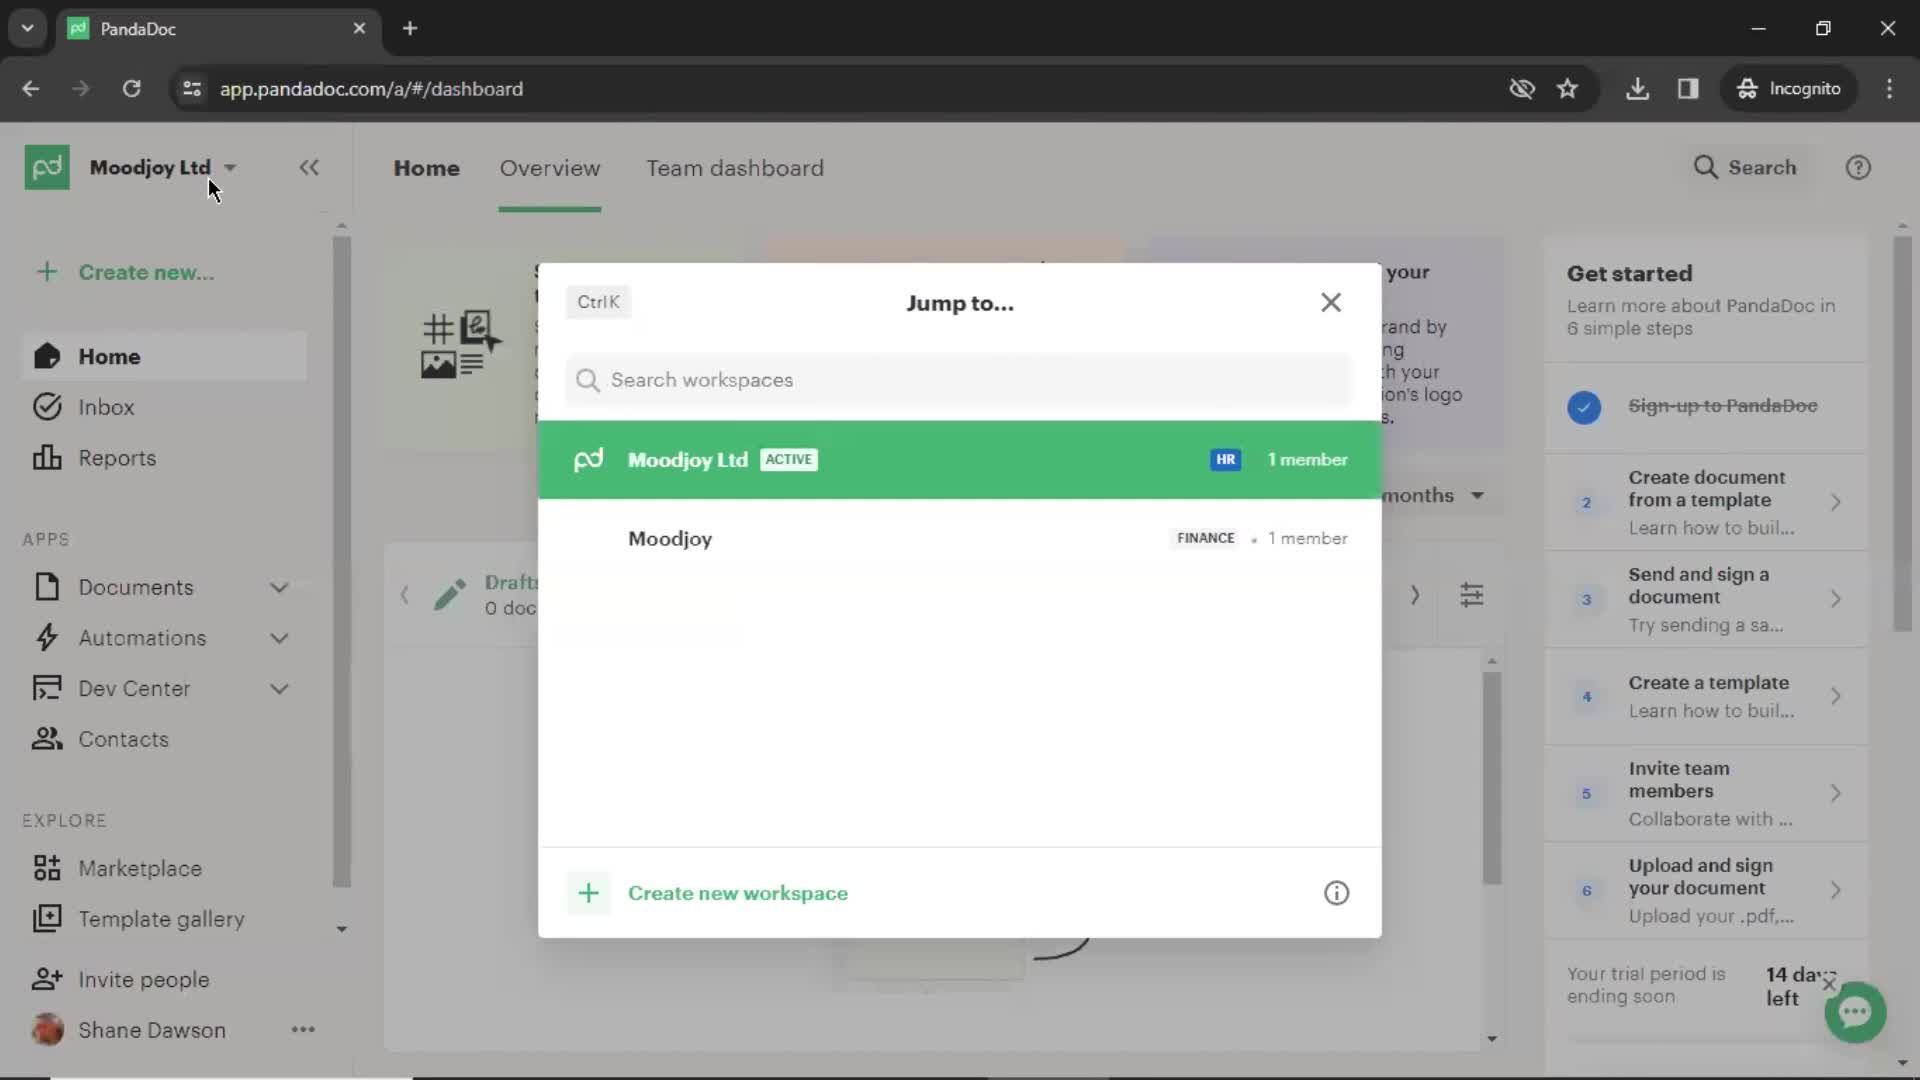Click the Invite people icon in sidebar
Image resolution: width=1920 pixels, height=1080 pixels.
tap(47, 978)
